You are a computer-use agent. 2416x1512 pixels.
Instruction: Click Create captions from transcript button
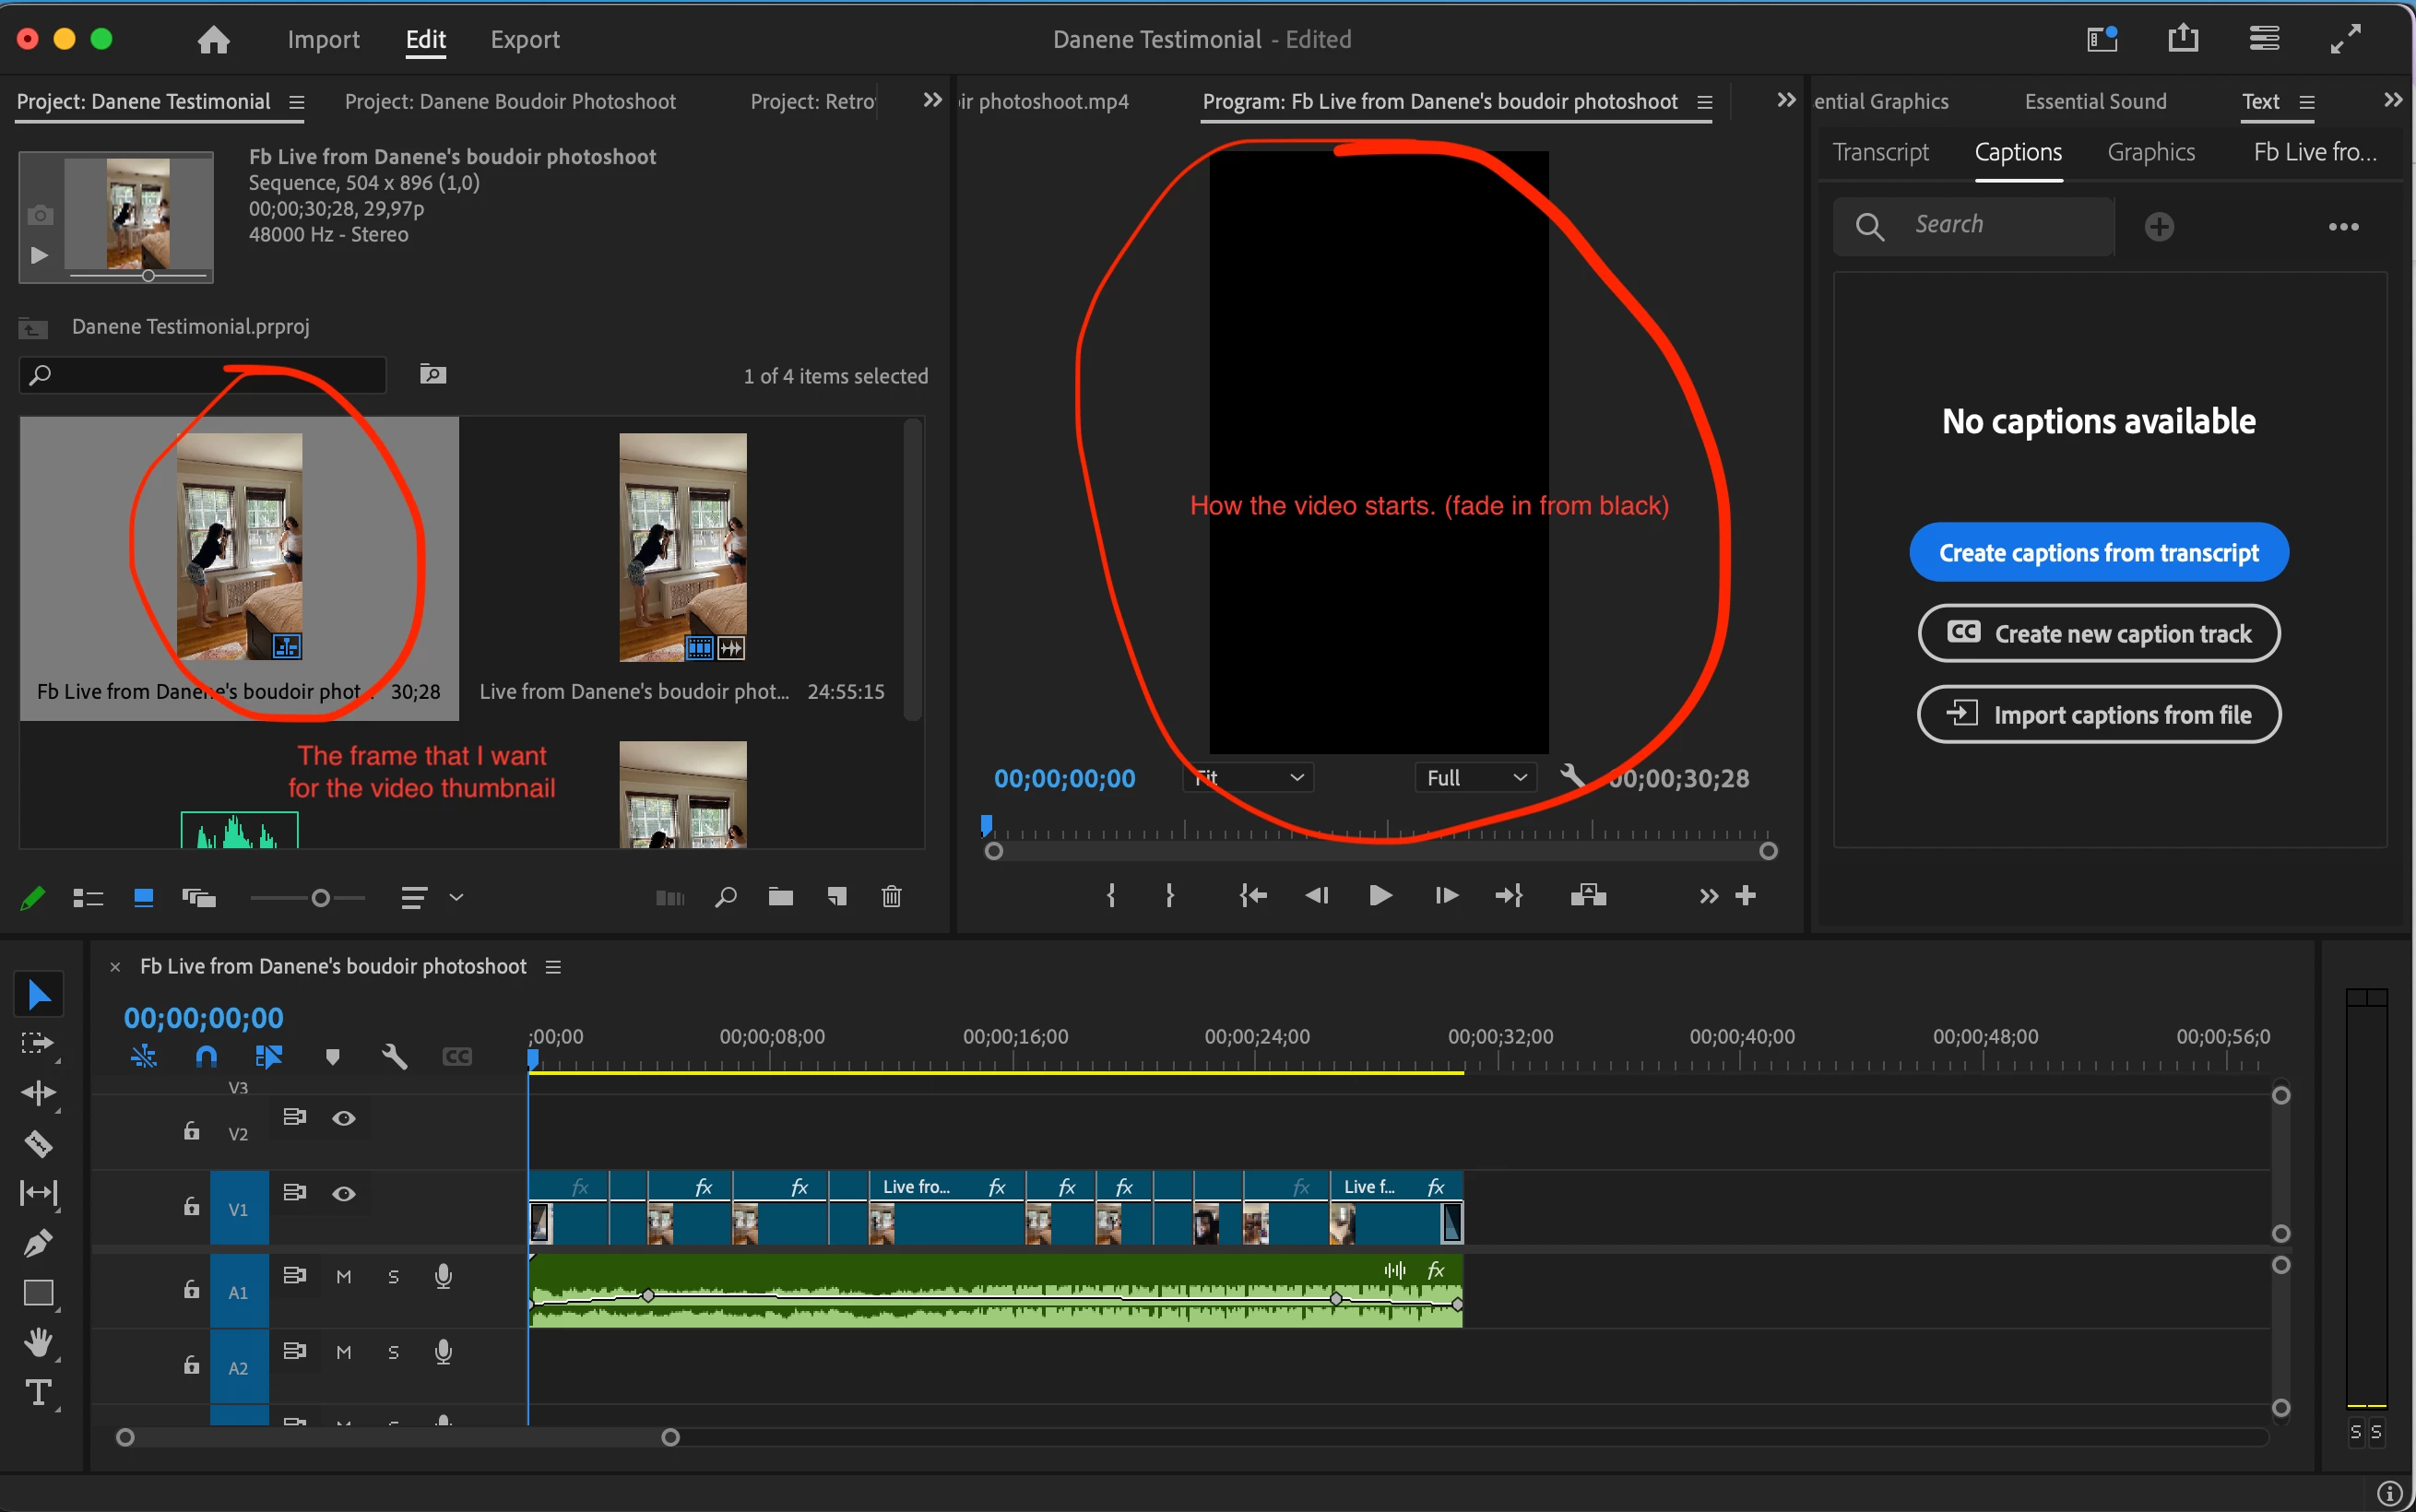pos(2098,552)
